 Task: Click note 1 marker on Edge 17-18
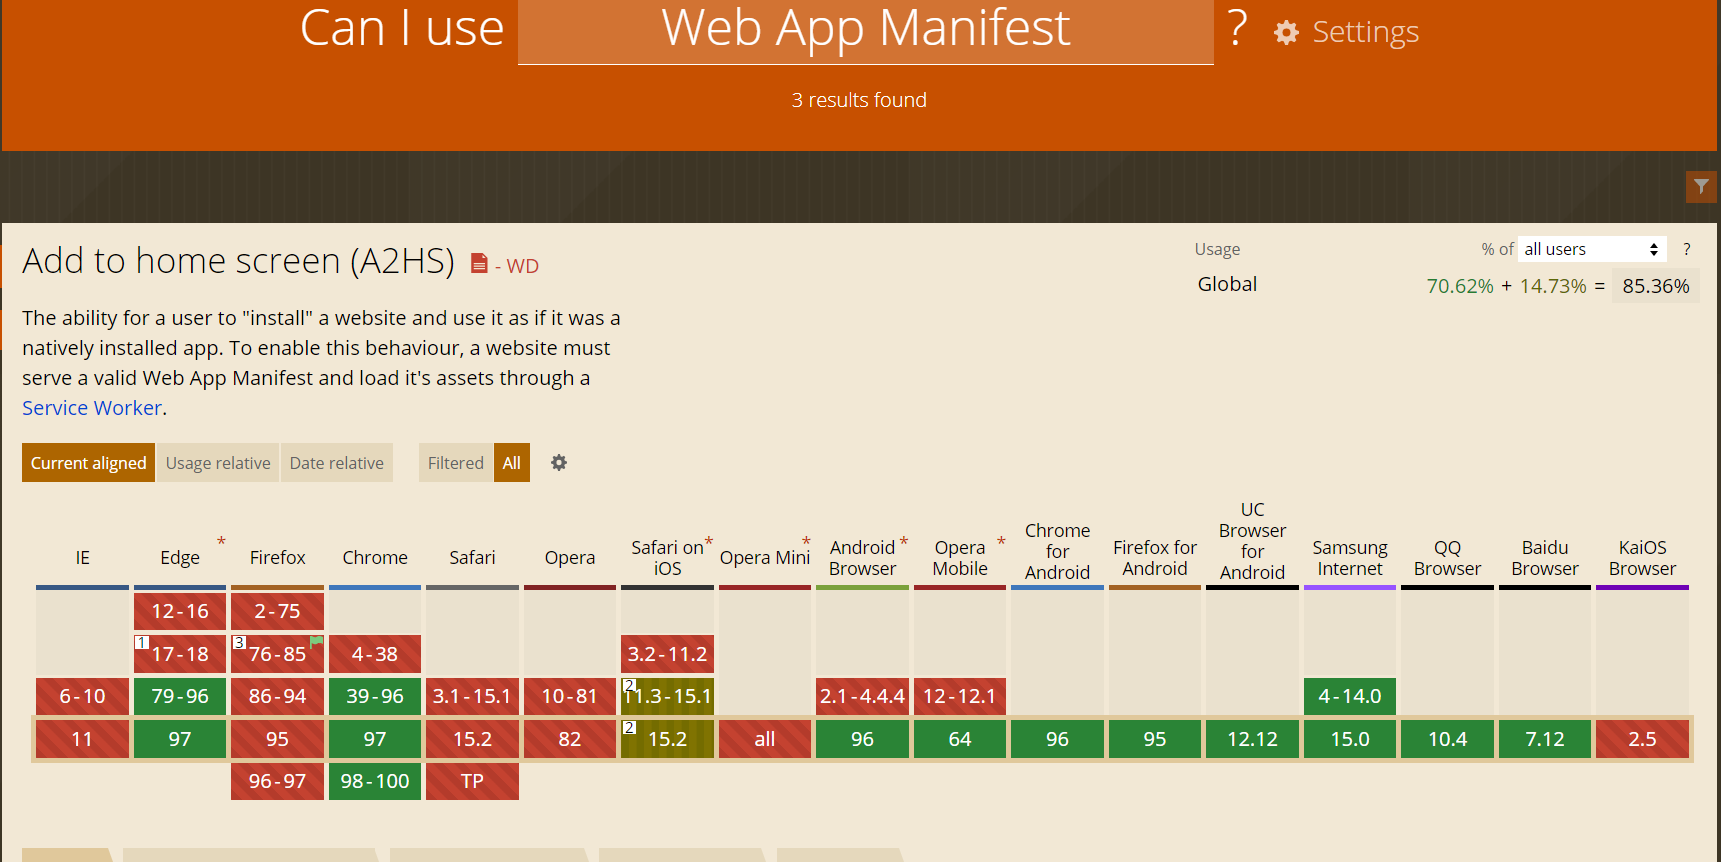(142, 642)
